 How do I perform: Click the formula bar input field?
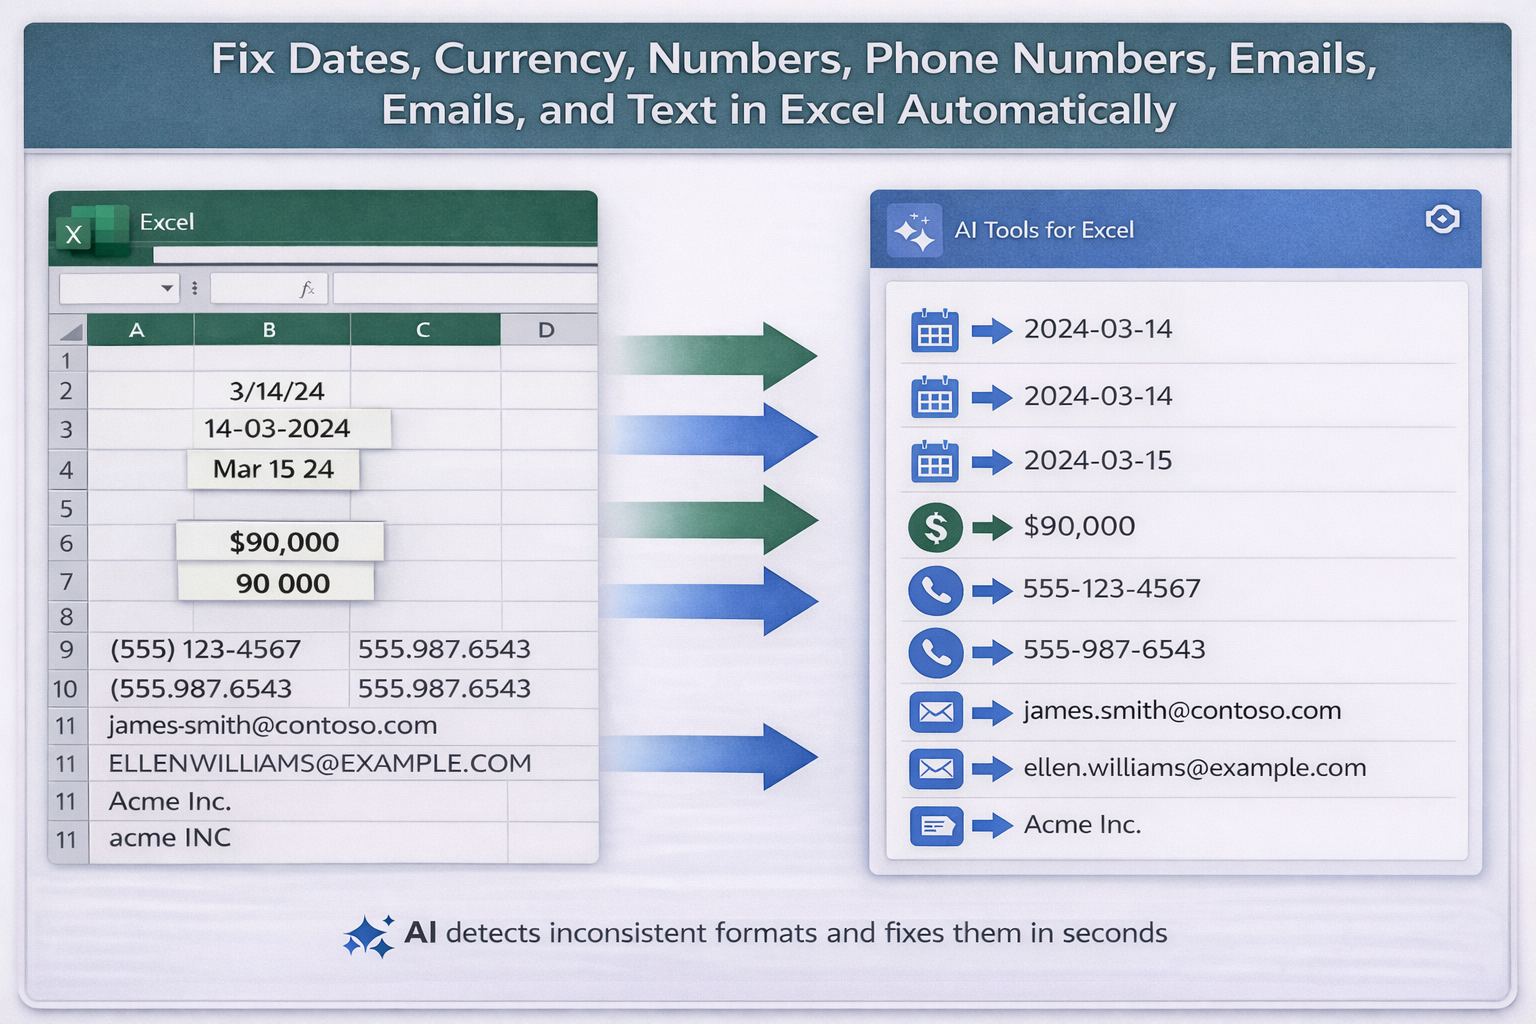click(465, 288)
